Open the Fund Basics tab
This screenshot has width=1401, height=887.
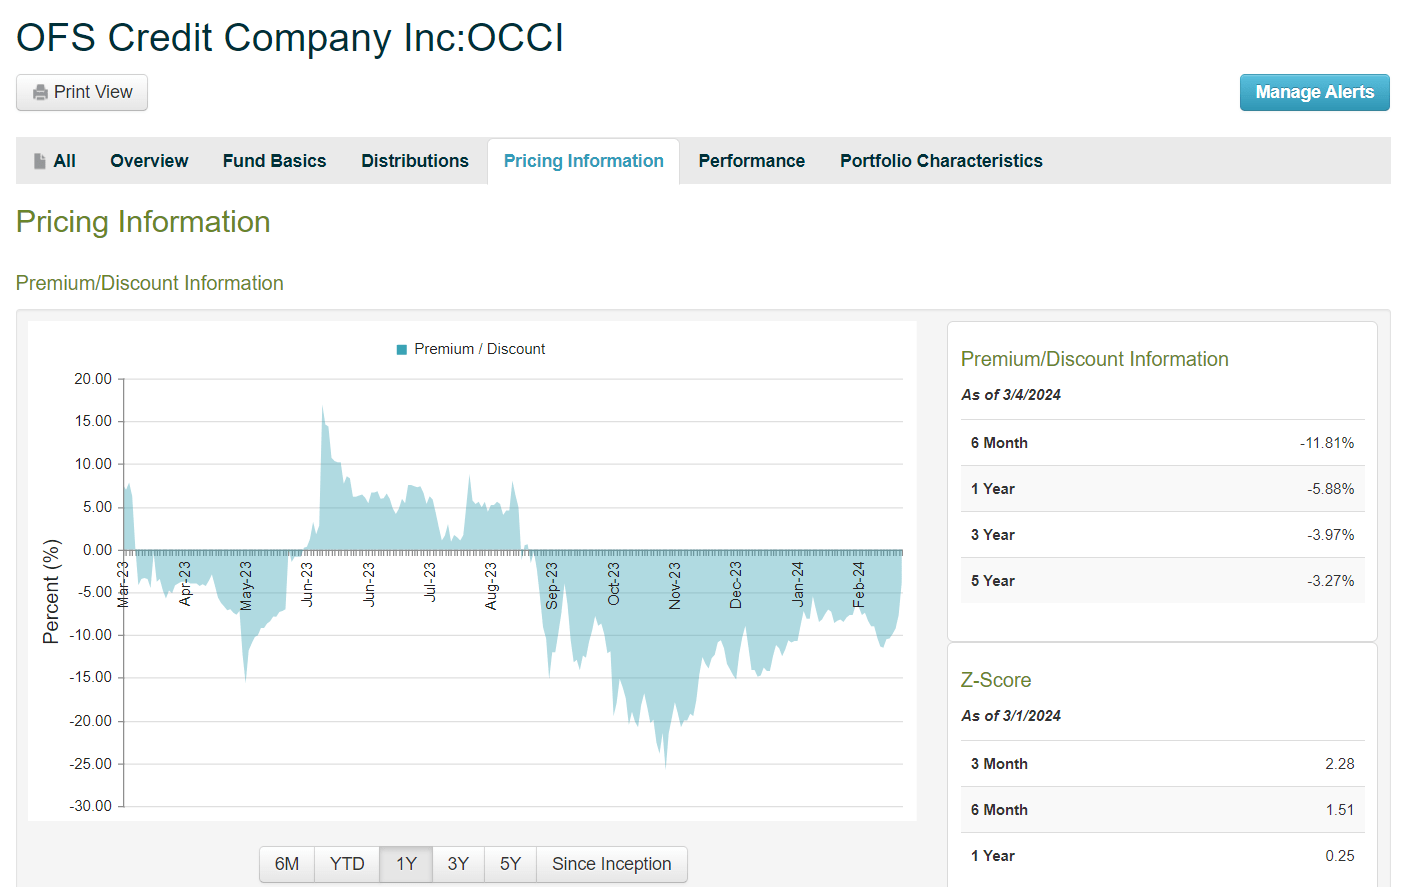[274, 160]
